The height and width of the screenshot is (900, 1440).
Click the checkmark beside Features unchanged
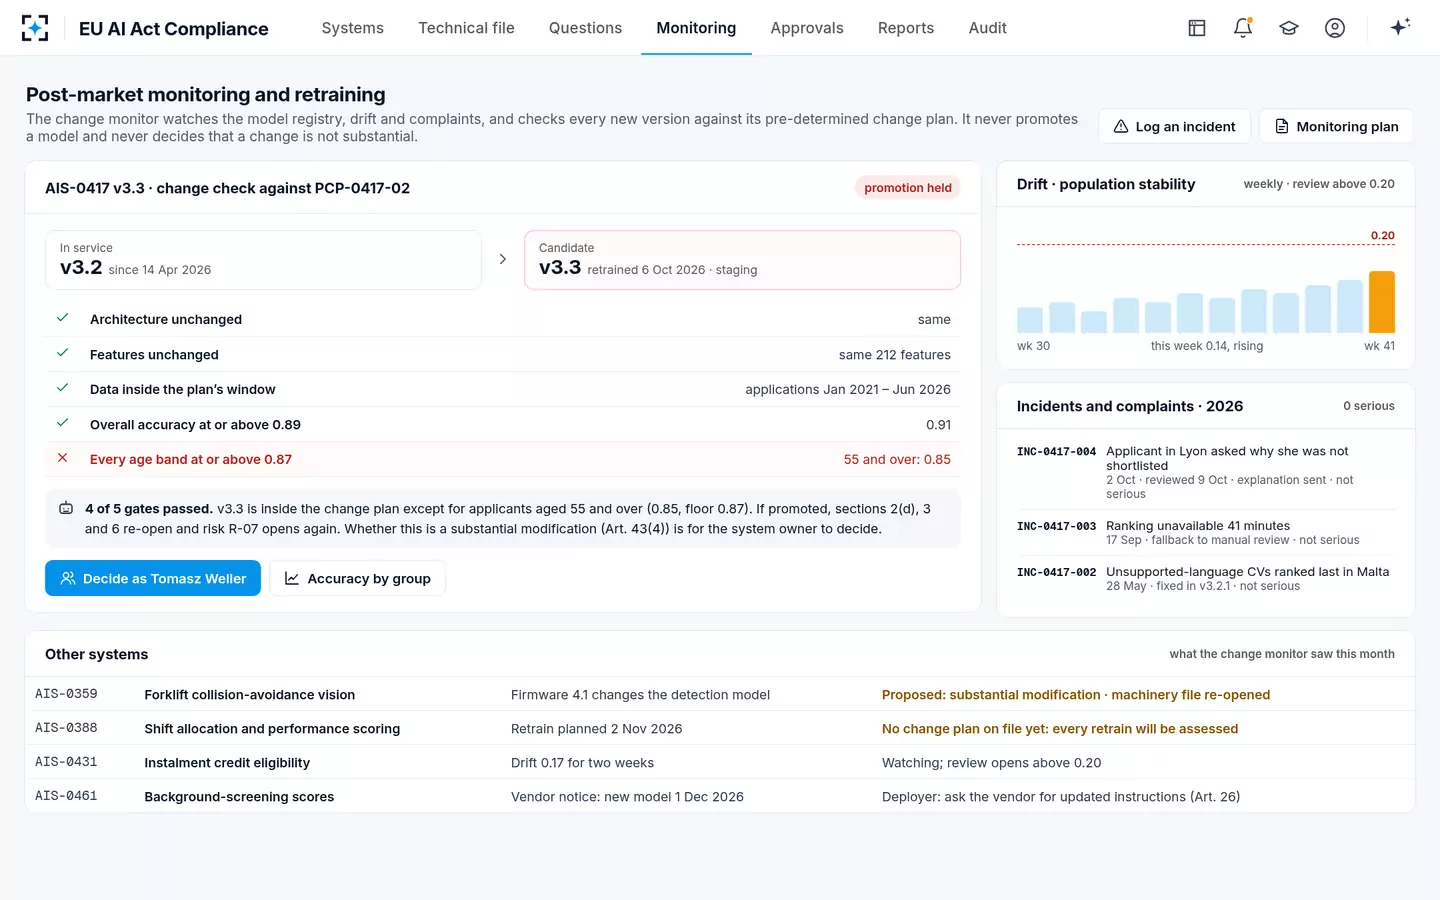click(x=62, y=353)
